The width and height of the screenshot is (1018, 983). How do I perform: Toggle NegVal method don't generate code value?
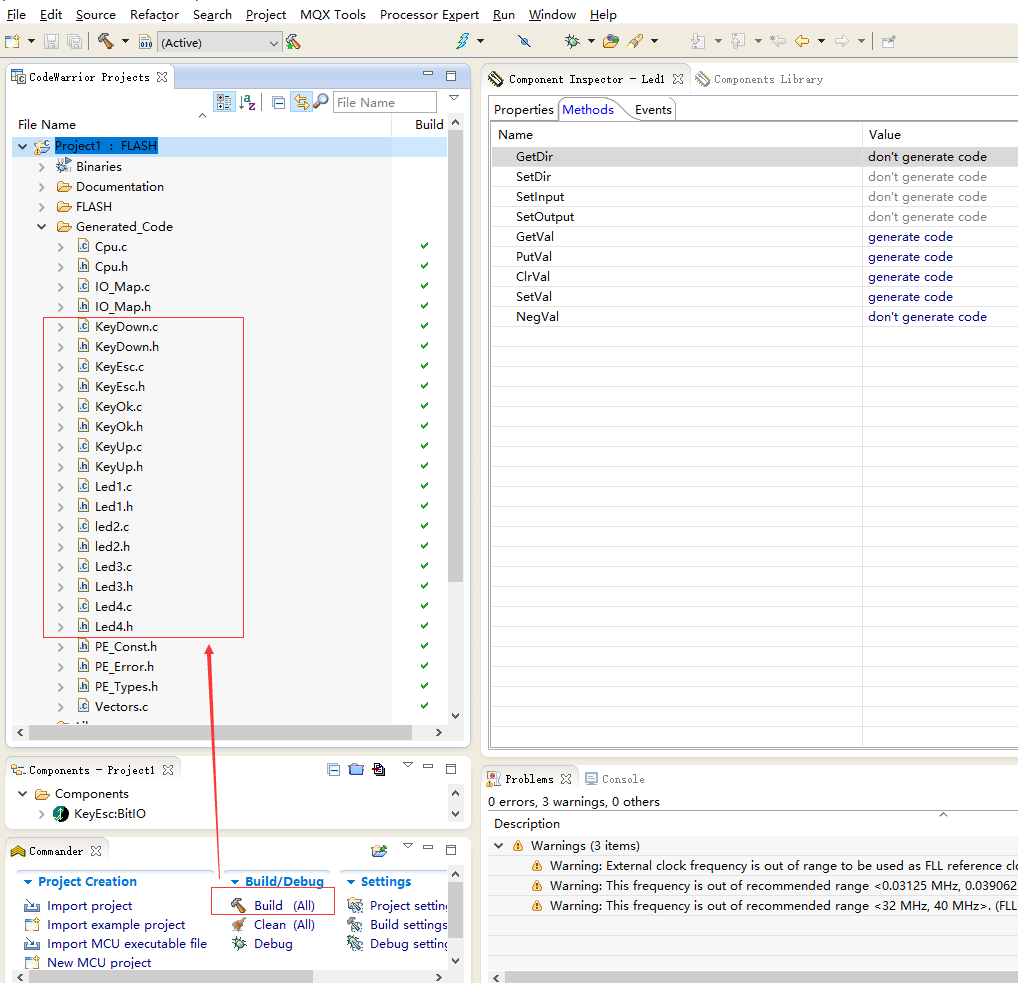927,317
